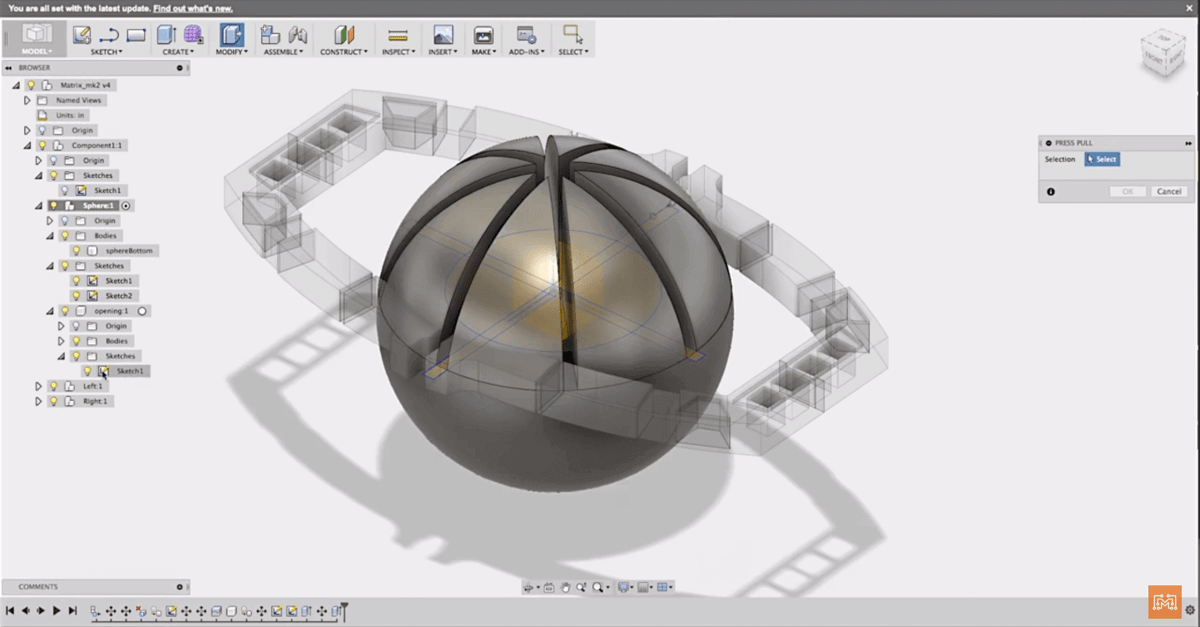Viewport: 1200px width, 627px height.
Task: Open the MODEL workspace dropdown
Action: click(x=37, y=39)
